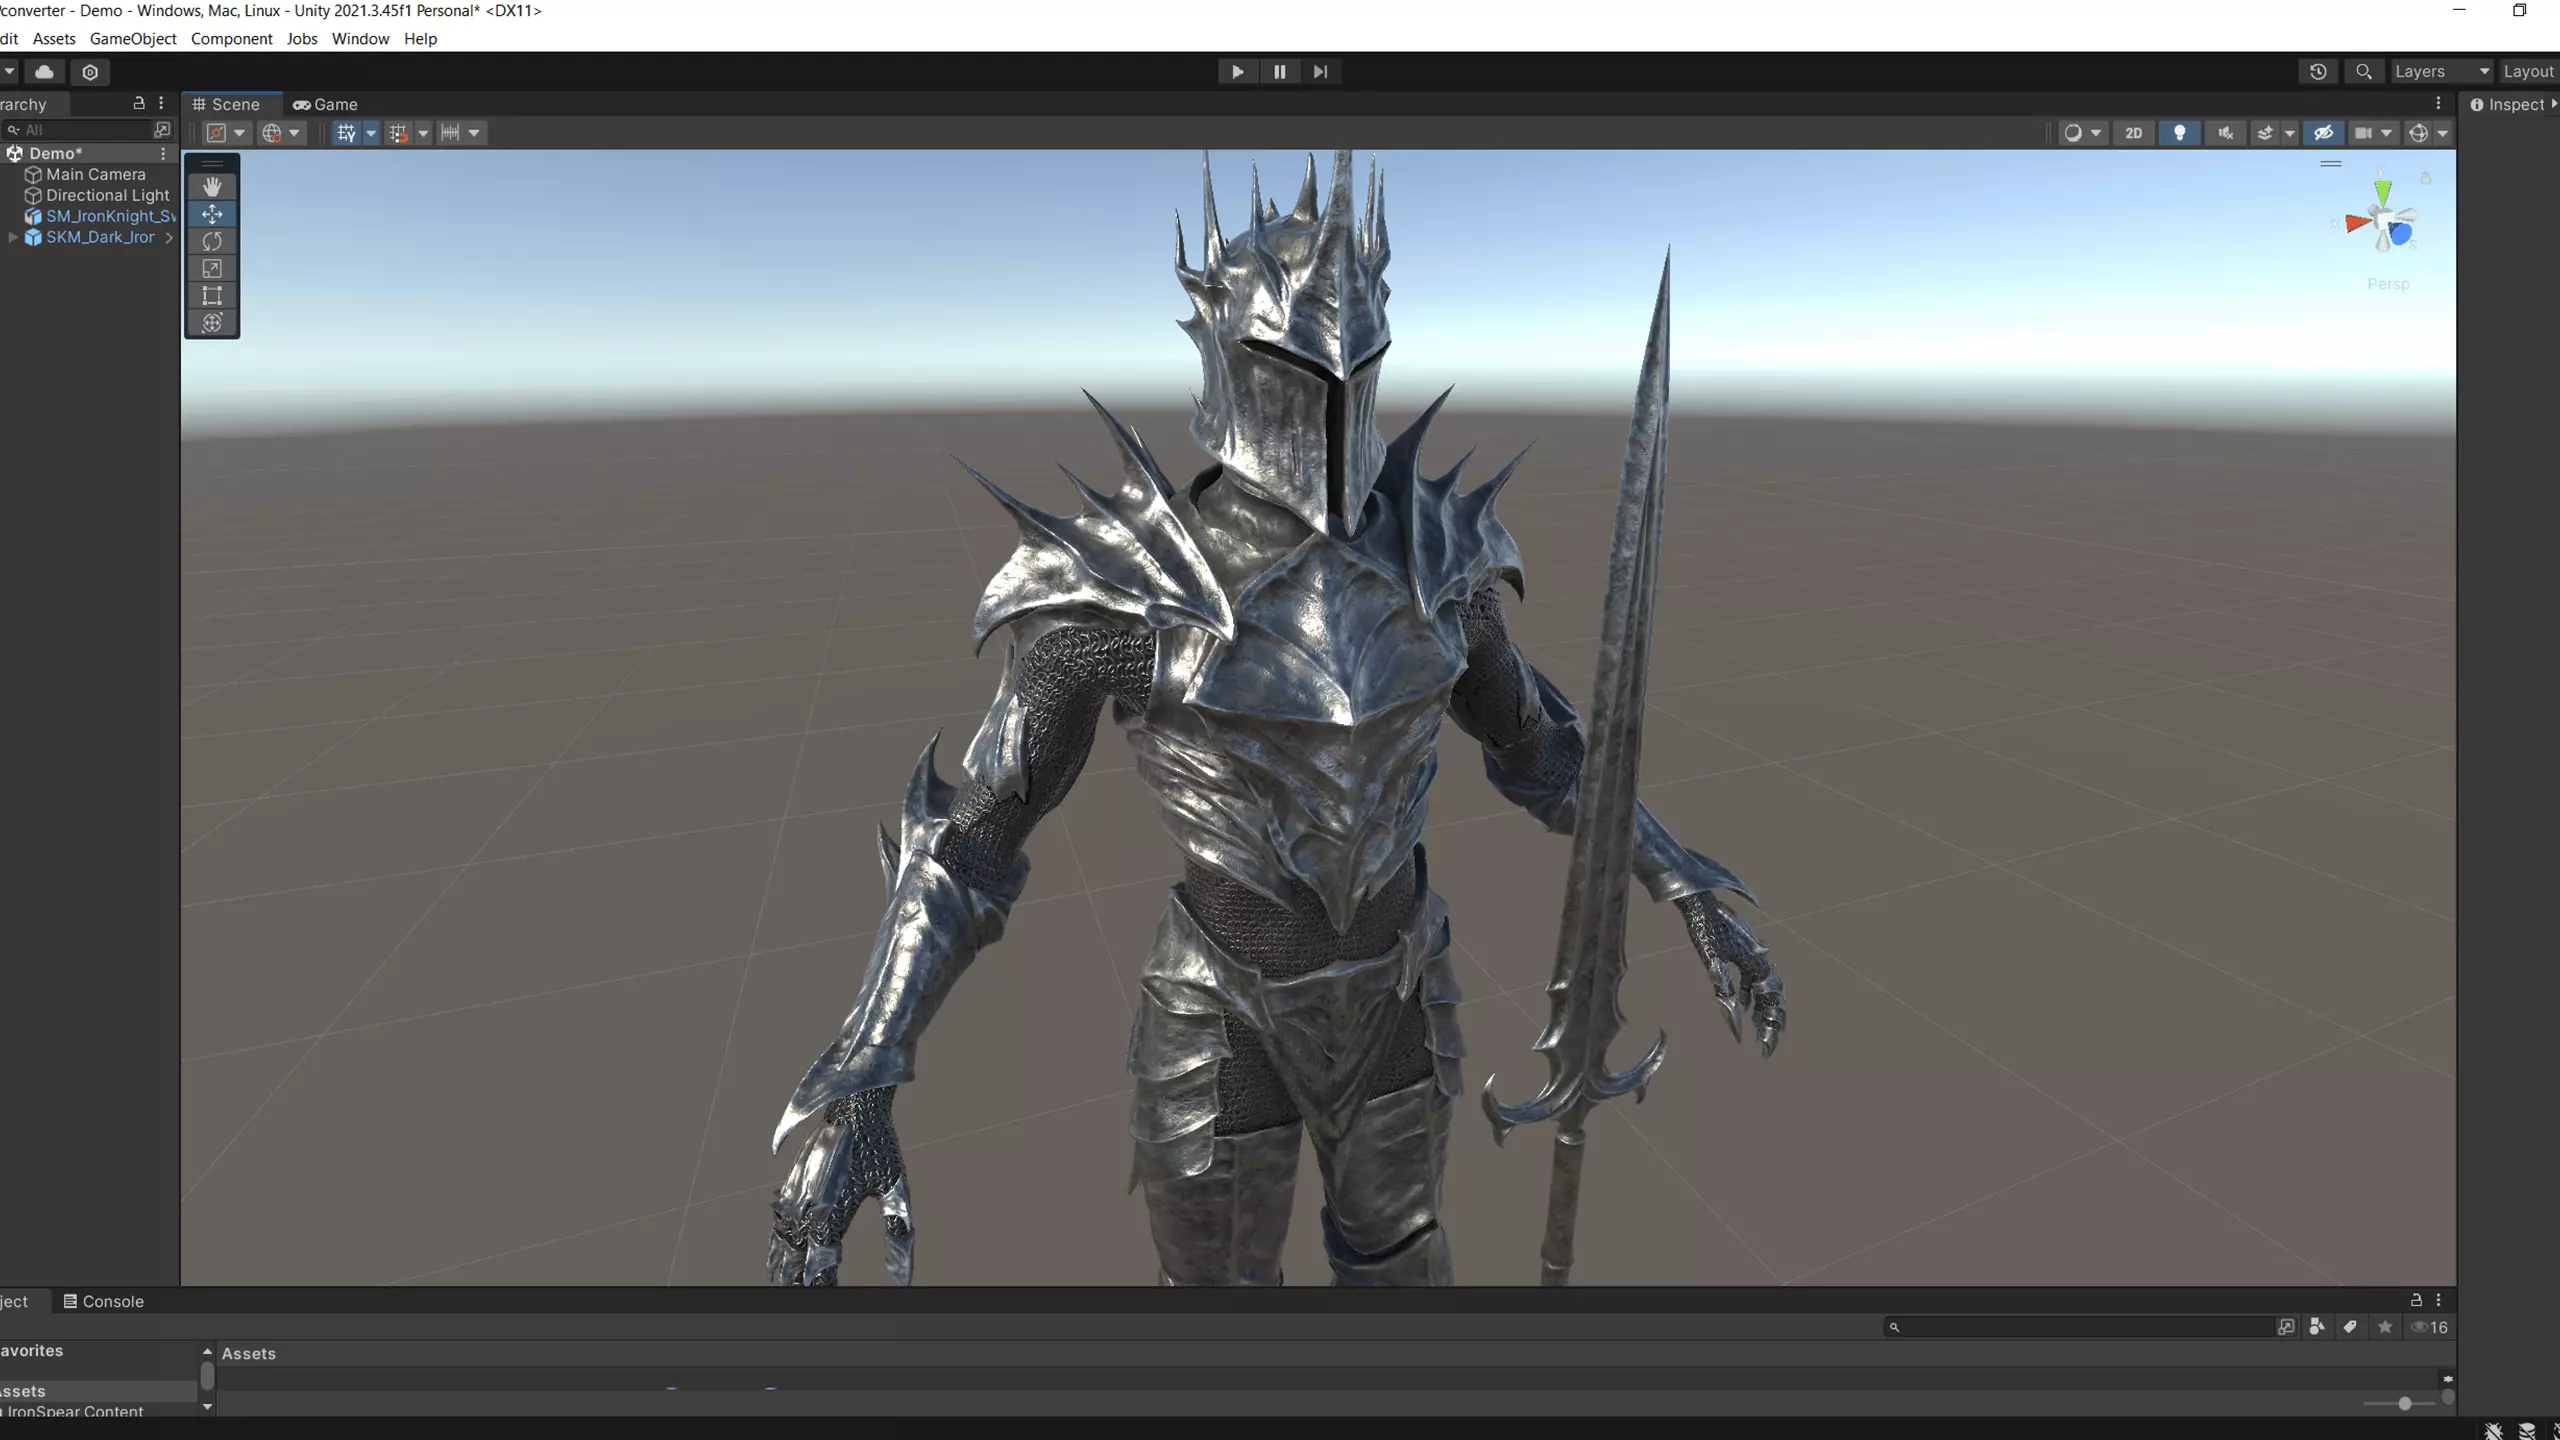Toggle scene audio mute
The image size is (2560, 1440).
tap(2225, 133)
